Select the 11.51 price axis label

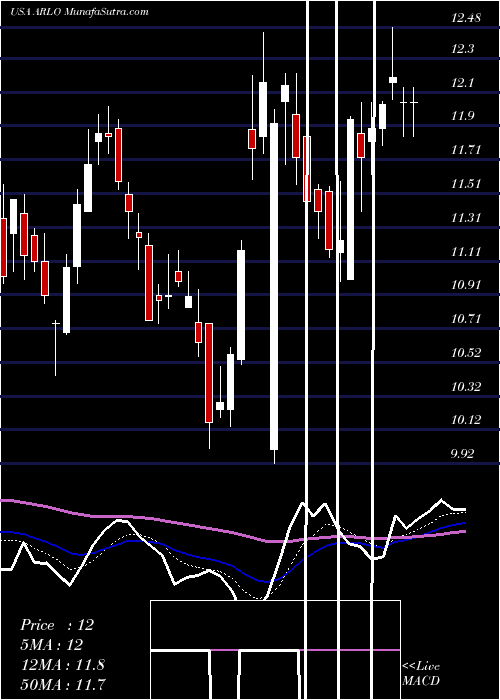466,184
